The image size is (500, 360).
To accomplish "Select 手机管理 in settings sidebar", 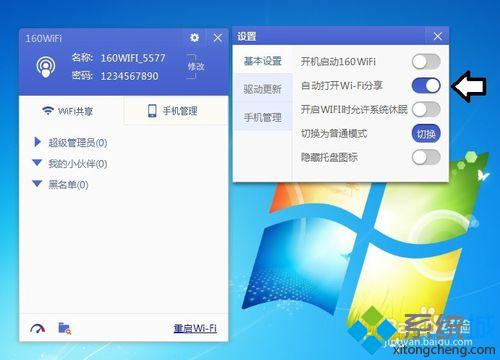I will click(x=263, y=117).
